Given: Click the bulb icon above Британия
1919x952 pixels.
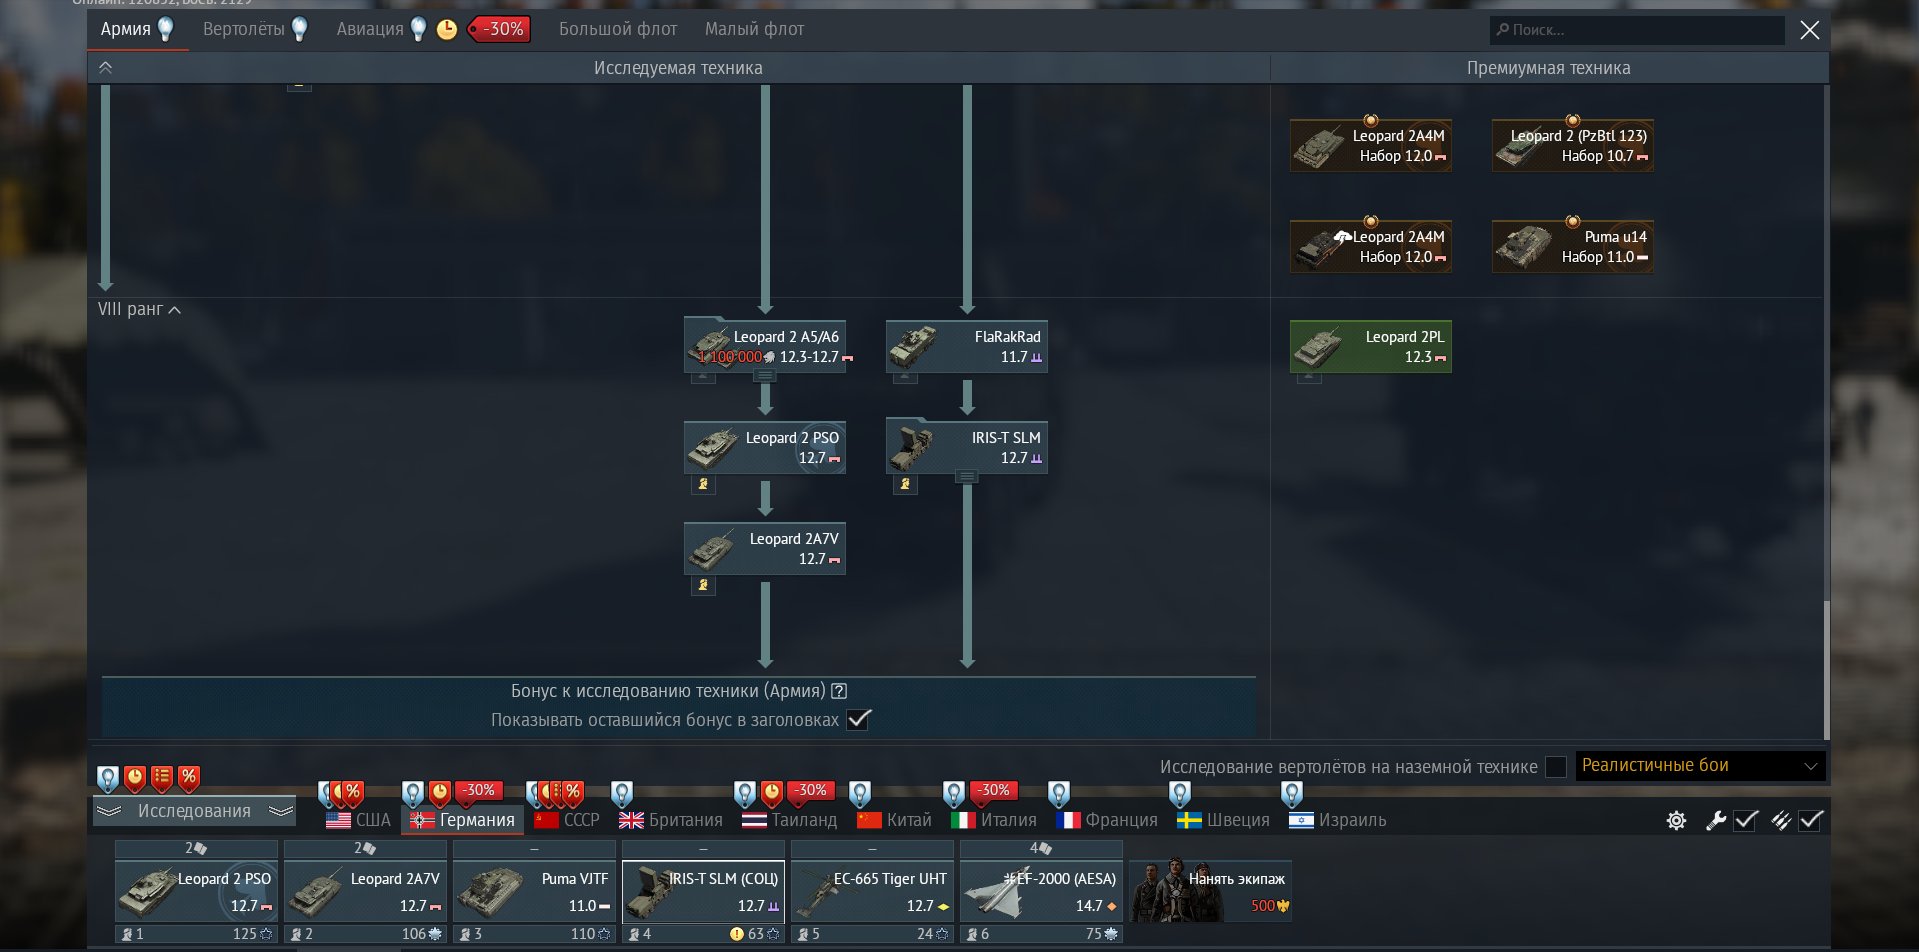Looking at the screenshot, I should tap(622, 794).
